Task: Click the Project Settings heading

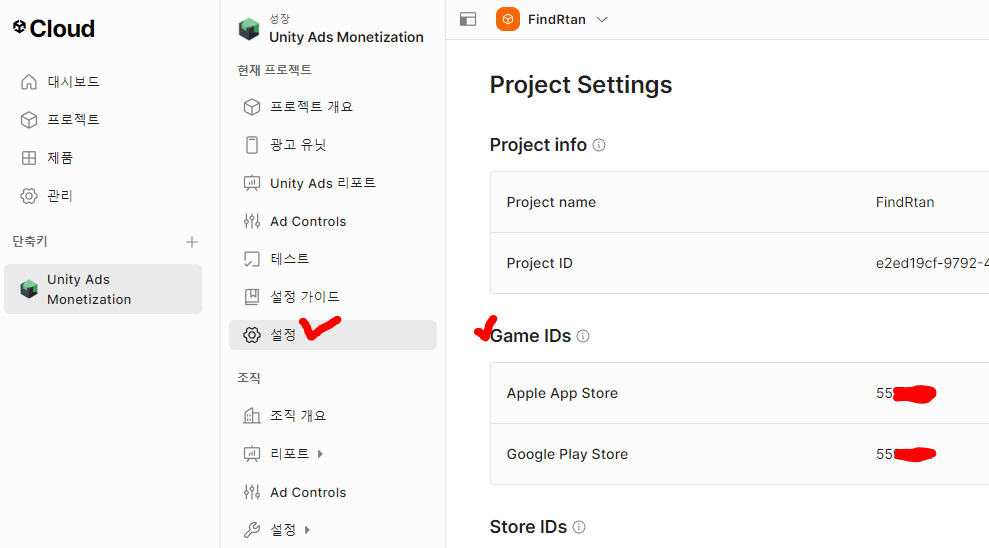Action: coord(581,85)
